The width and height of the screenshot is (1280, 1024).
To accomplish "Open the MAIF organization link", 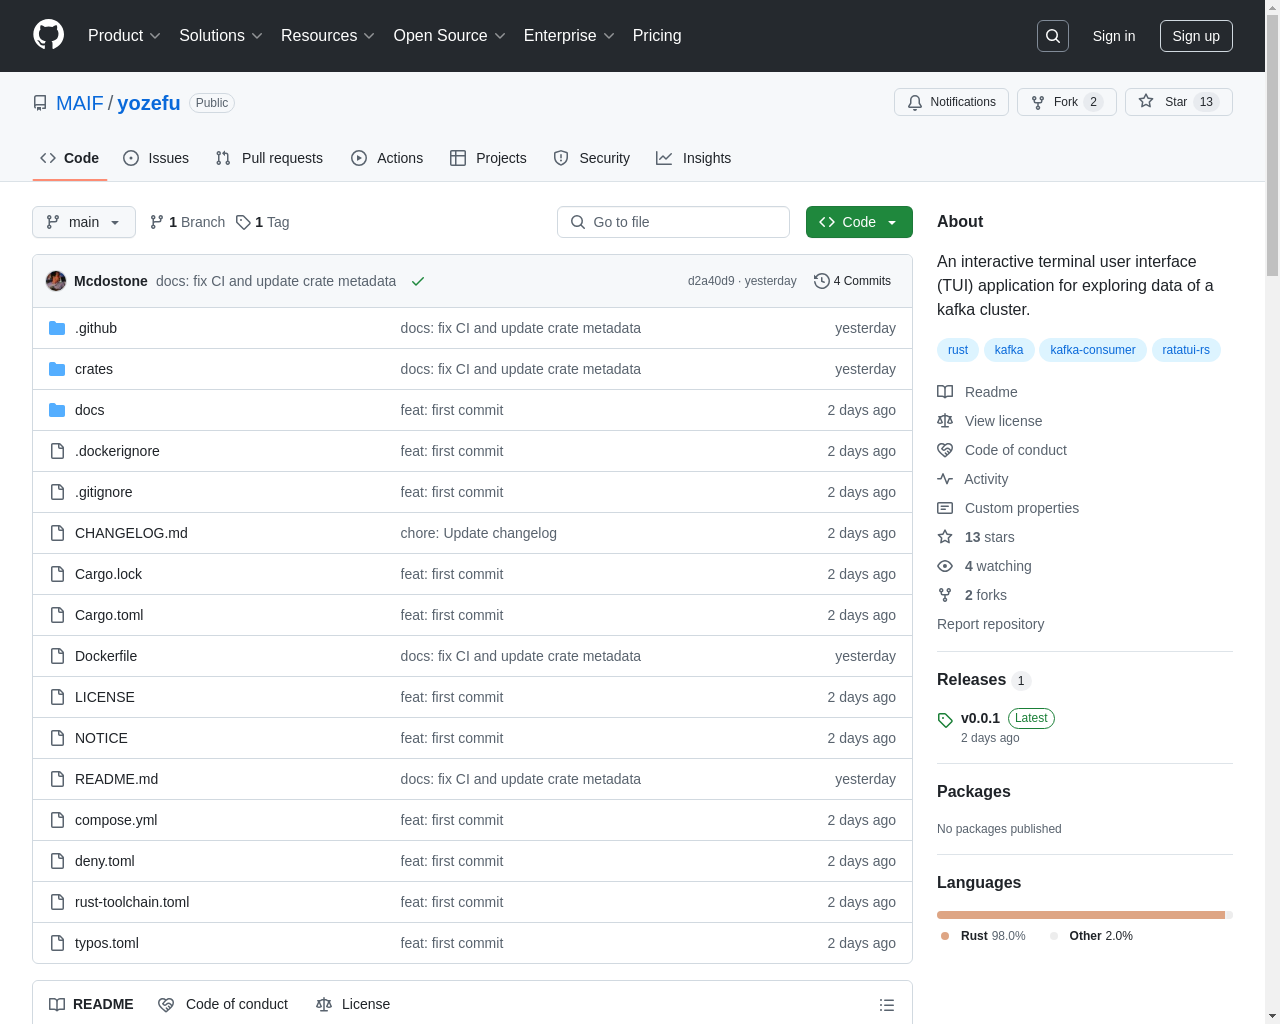I will [80, 103].
